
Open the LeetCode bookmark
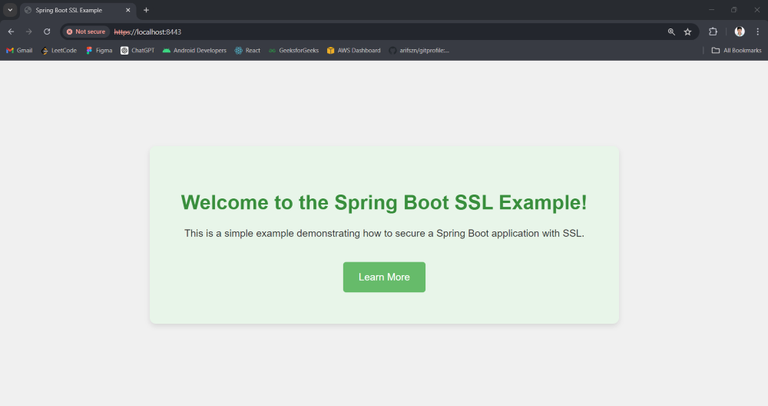(59, 50)
